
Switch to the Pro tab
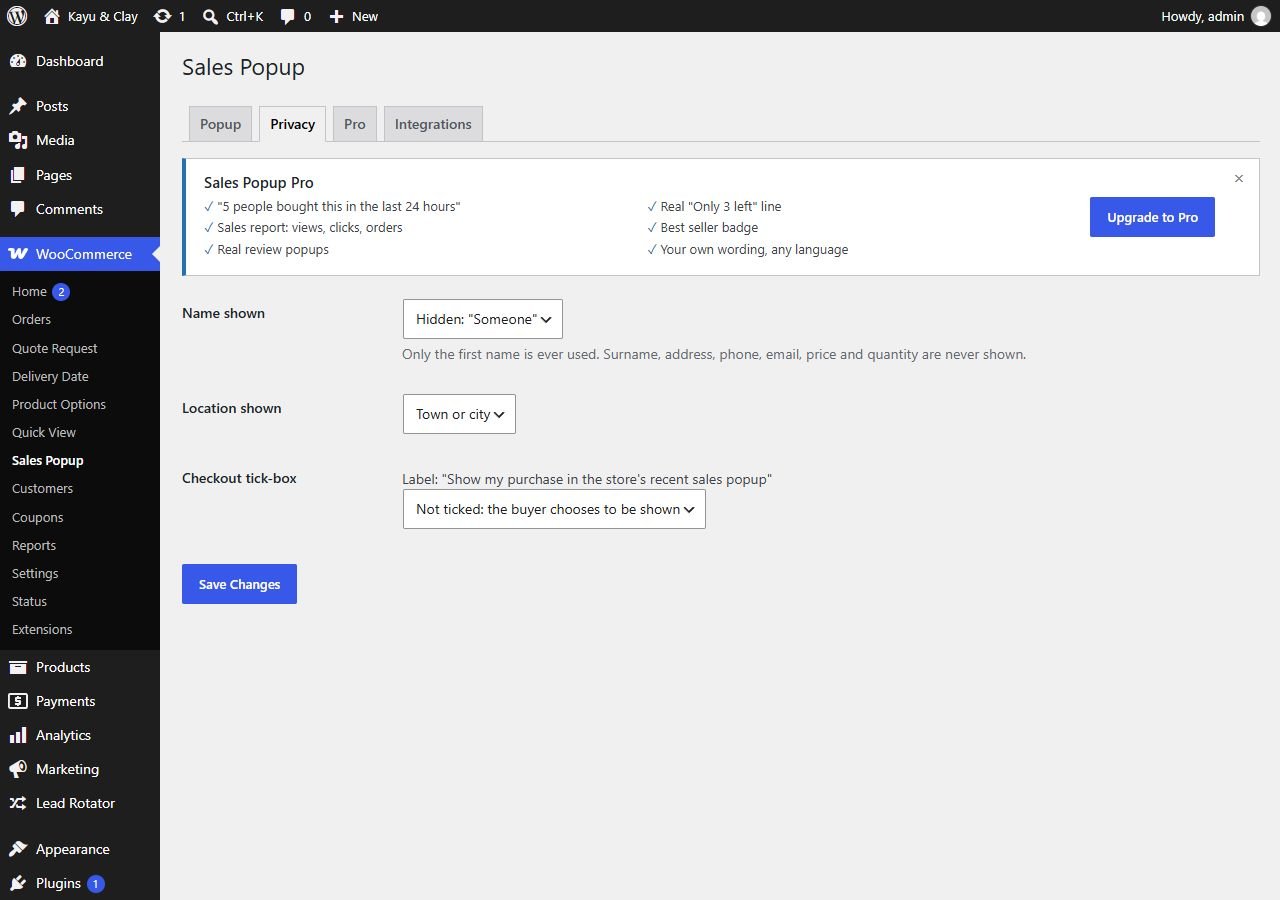click(x=355, y=124)
